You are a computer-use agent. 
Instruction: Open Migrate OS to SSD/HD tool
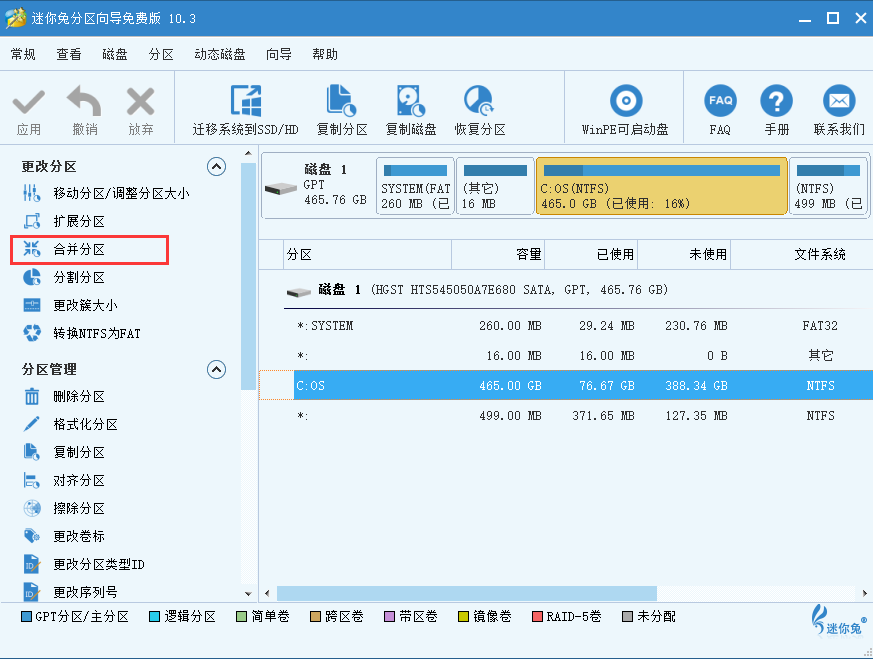click(x=246, y=111)
